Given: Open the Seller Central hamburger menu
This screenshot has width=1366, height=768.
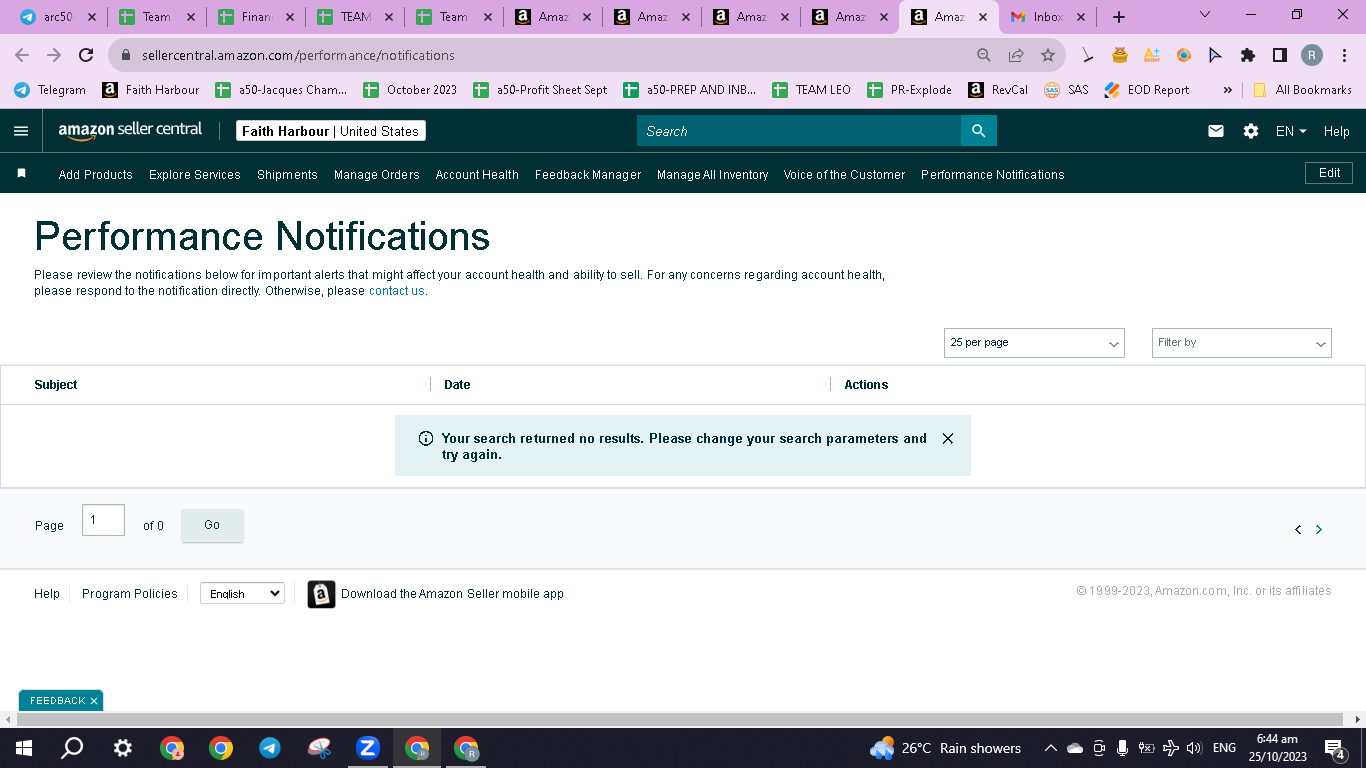Looking at the screenshot, I should pos(21,131).
